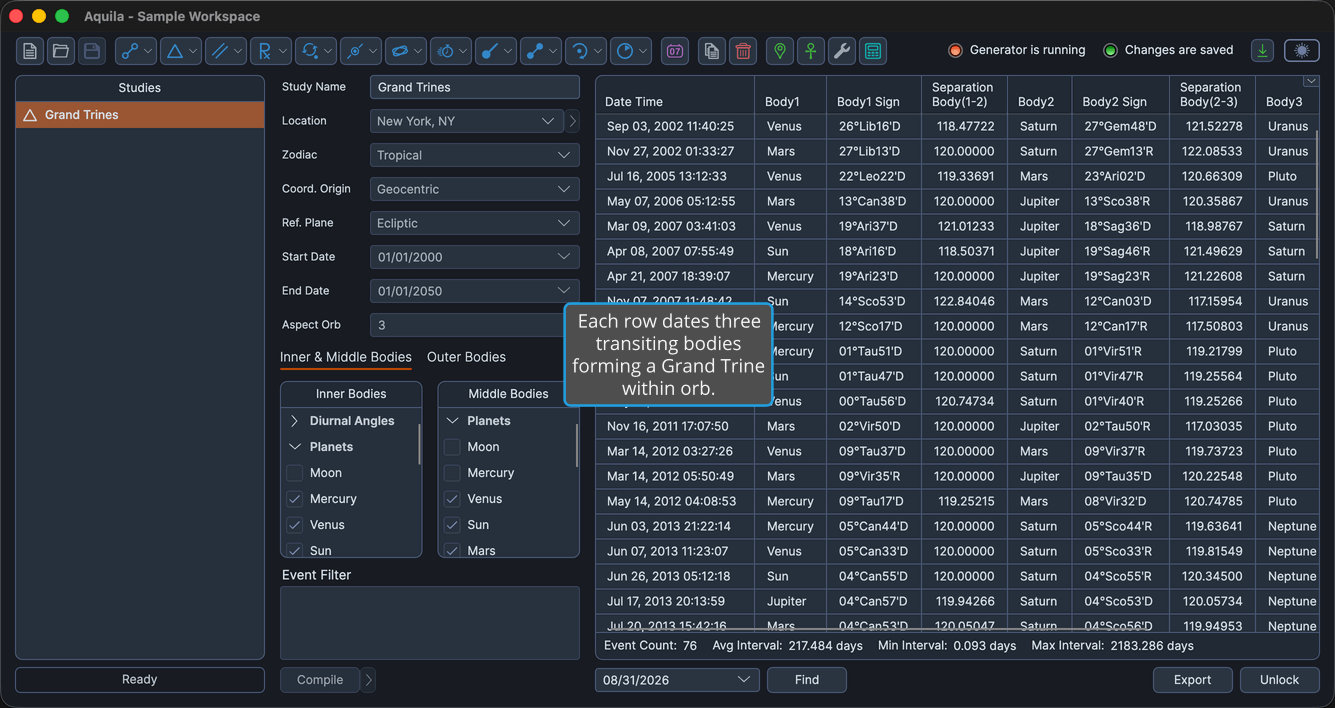The image size is (1335, 708).
Task: Expand the Diurnal Angles tree group
Action: tap(294, 421)
